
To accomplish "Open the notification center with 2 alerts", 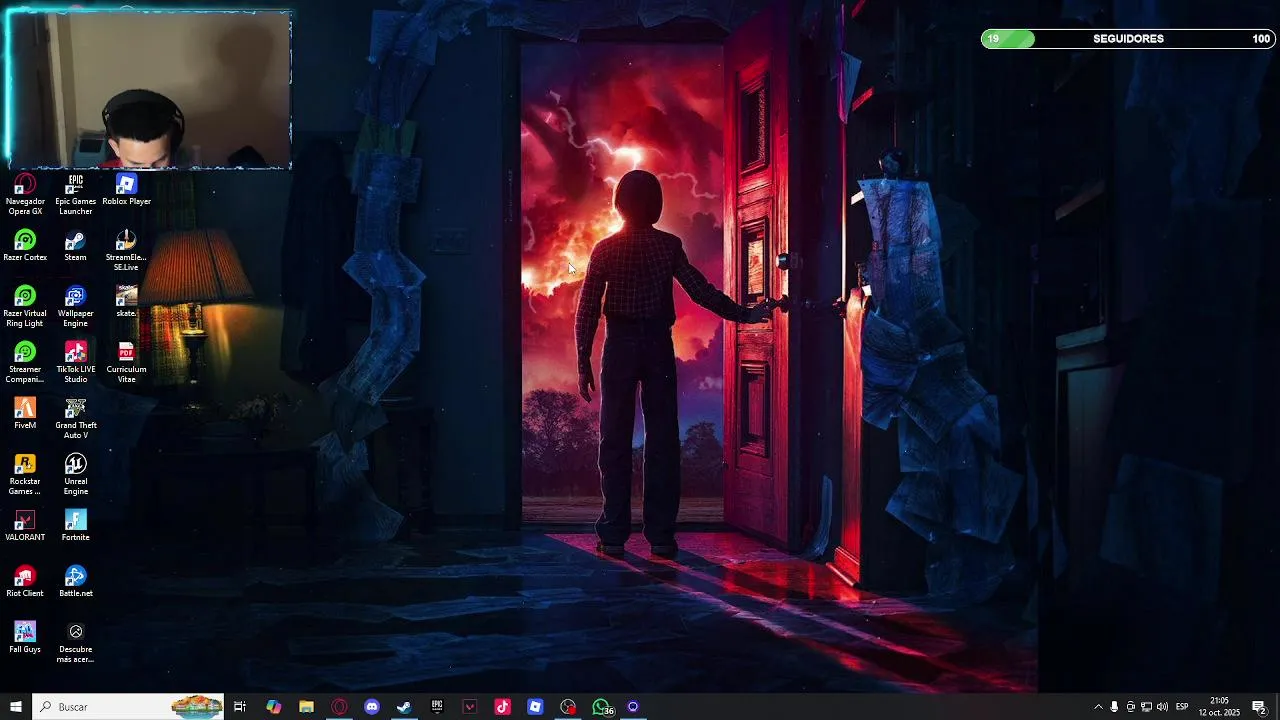I will 1259,707.
